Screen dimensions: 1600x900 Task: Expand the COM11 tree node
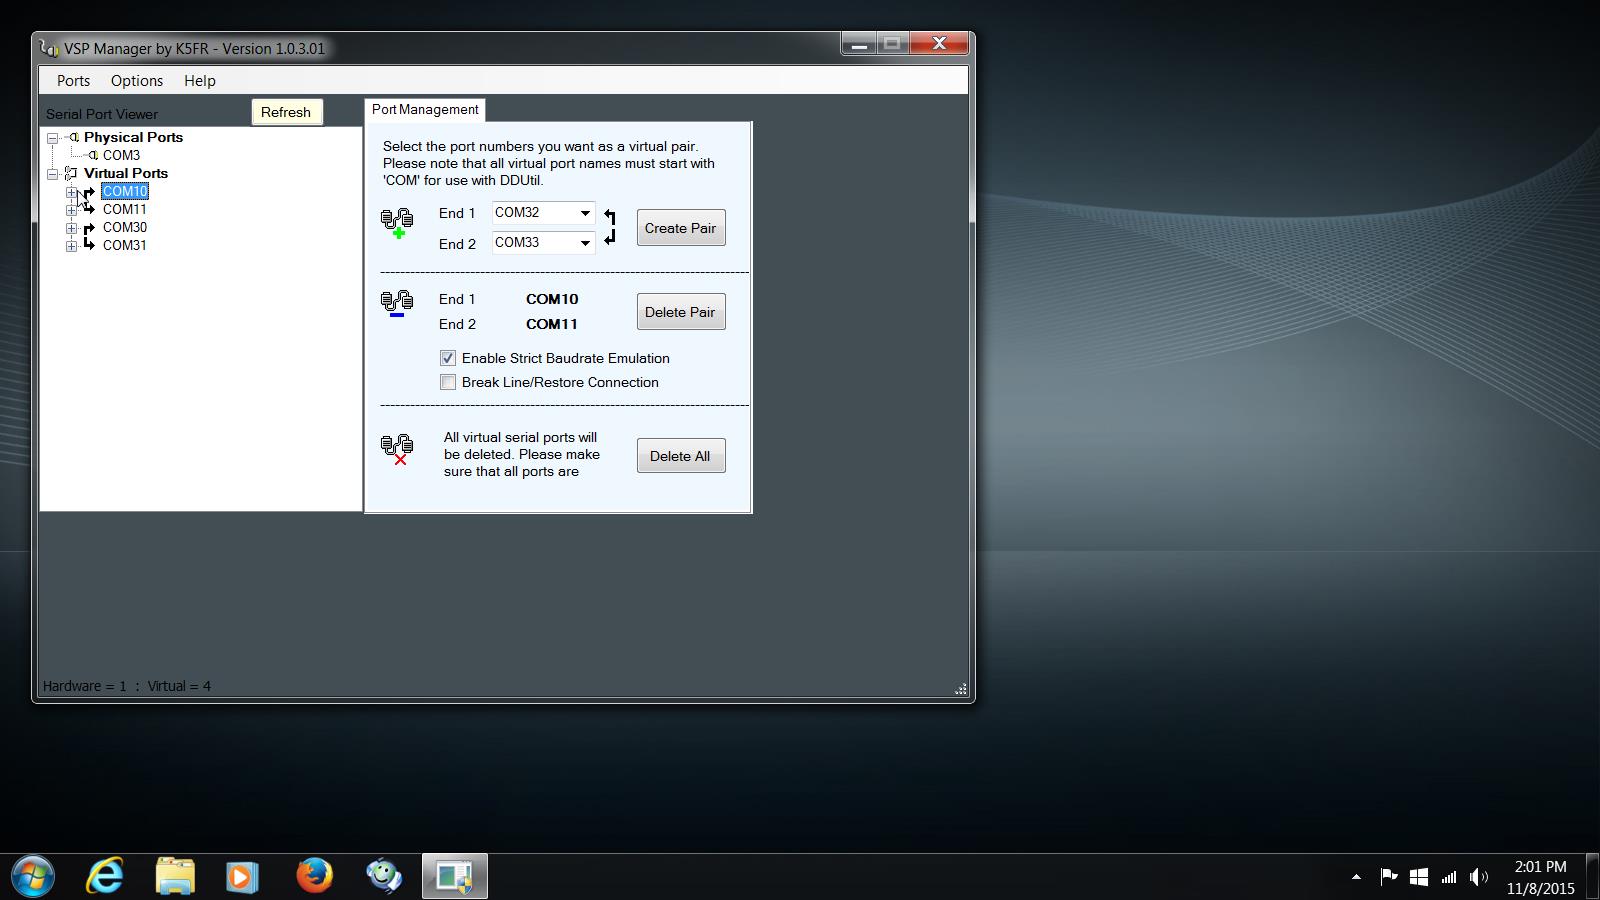point(71,210)
